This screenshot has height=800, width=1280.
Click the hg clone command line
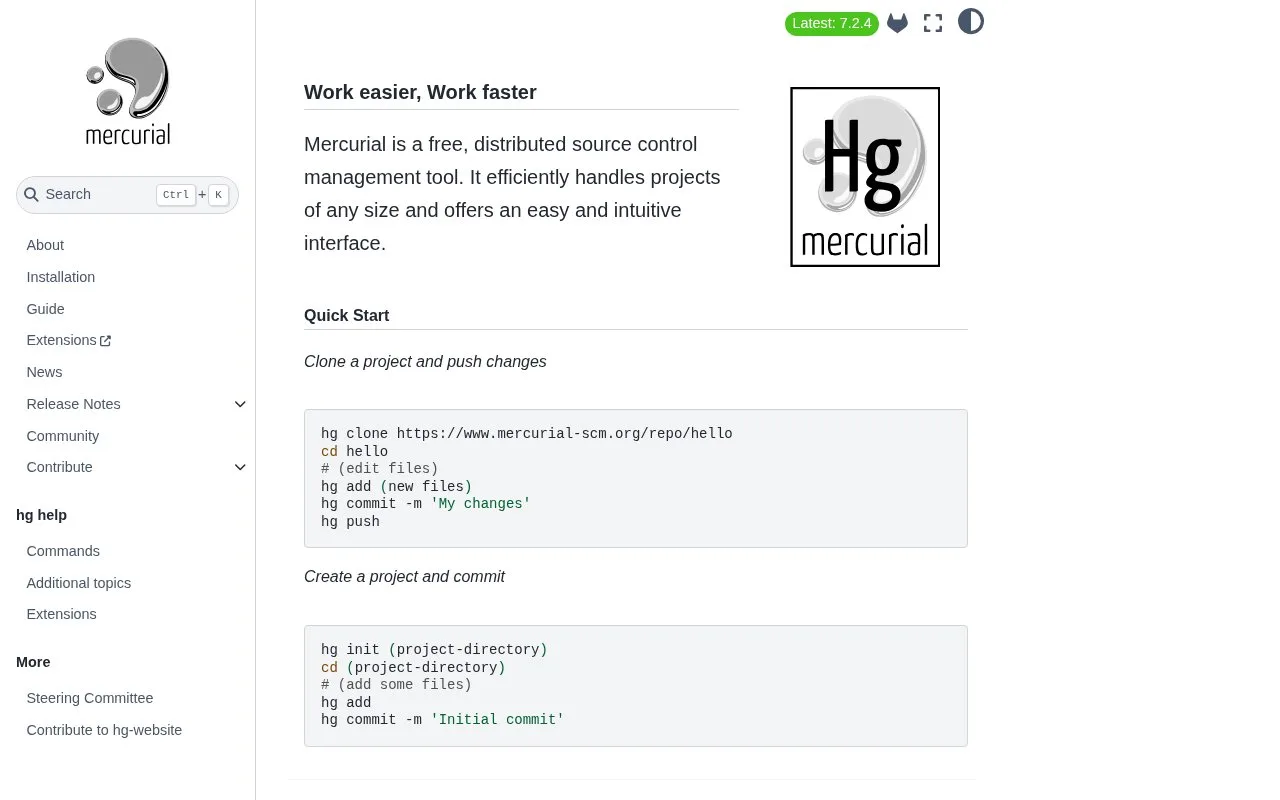coord(527,434)
